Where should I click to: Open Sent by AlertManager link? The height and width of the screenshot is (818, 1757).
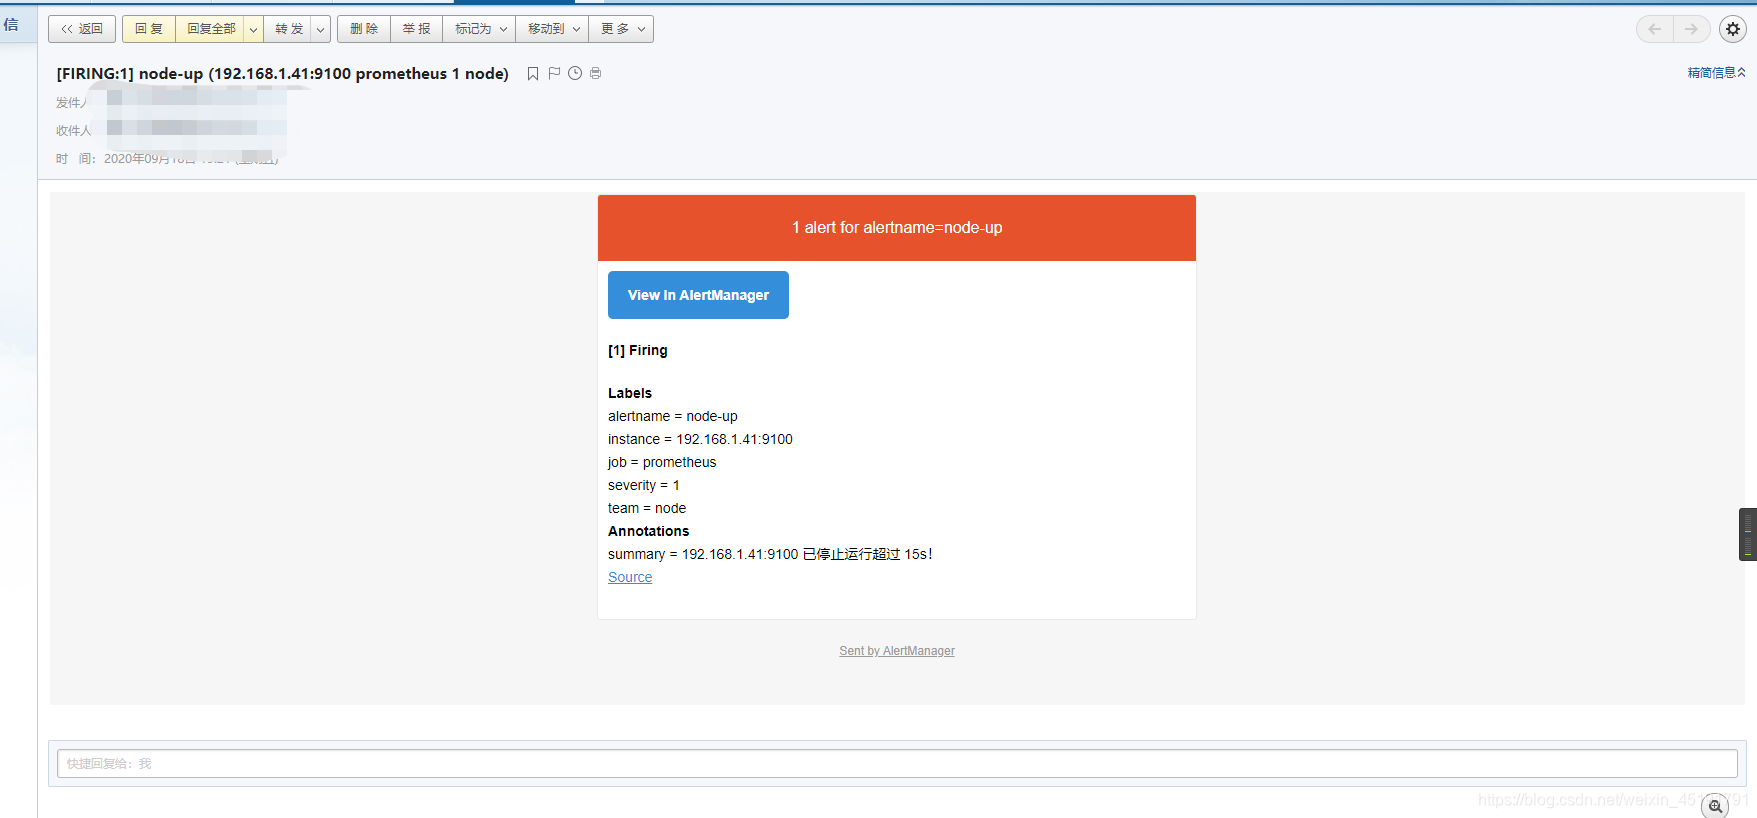[897, 651]
